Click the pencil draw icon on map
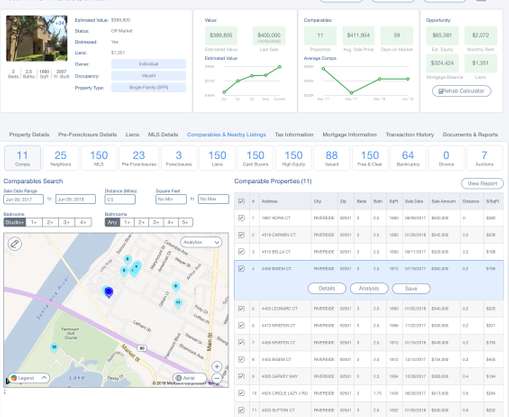Image resolution: width=509 pixels, height=417 pixels. (15, 244)
